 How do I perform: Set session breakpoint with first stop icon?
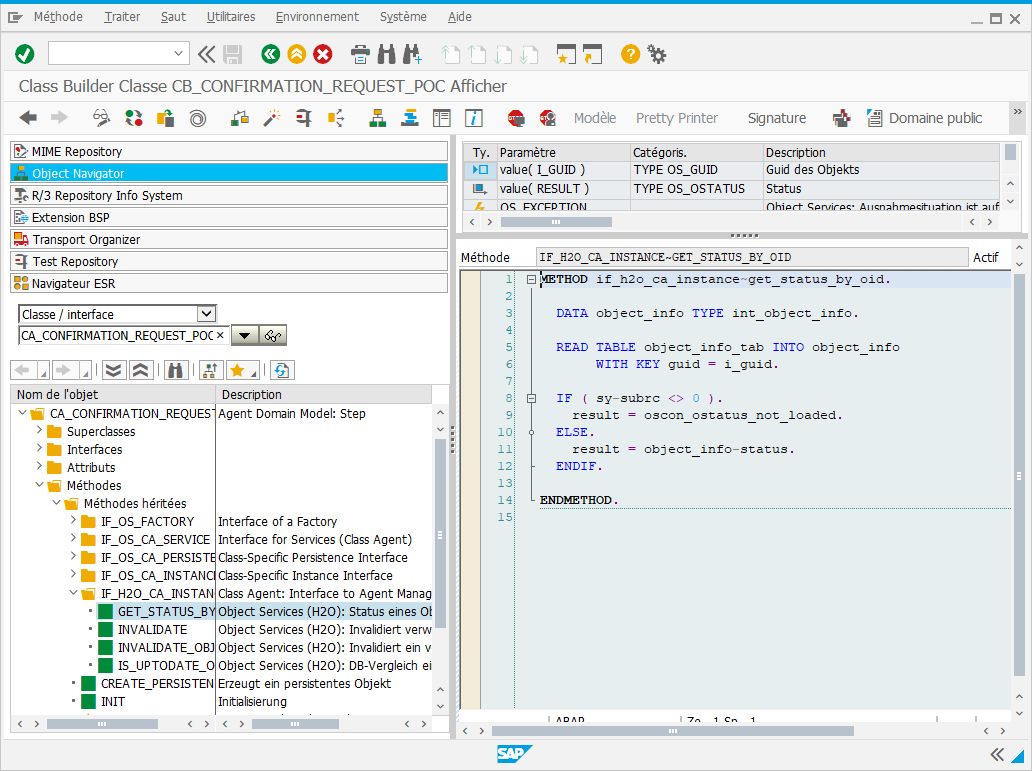tap(516, 118)
